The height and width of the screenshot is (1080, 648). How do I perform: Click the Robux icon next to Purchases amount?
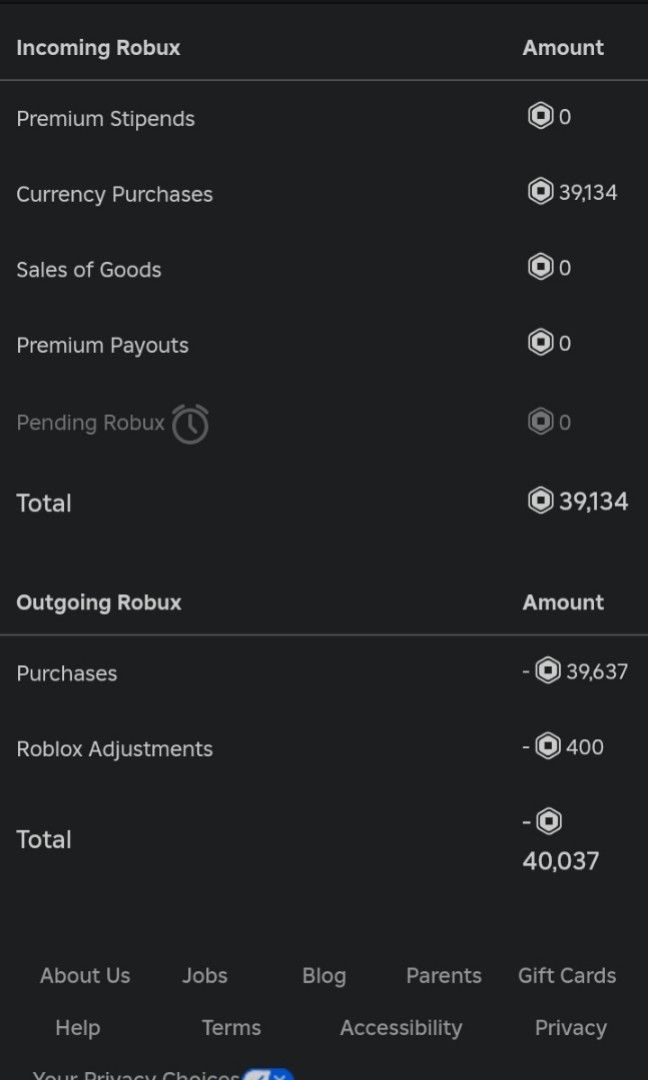tap(548, 671)
